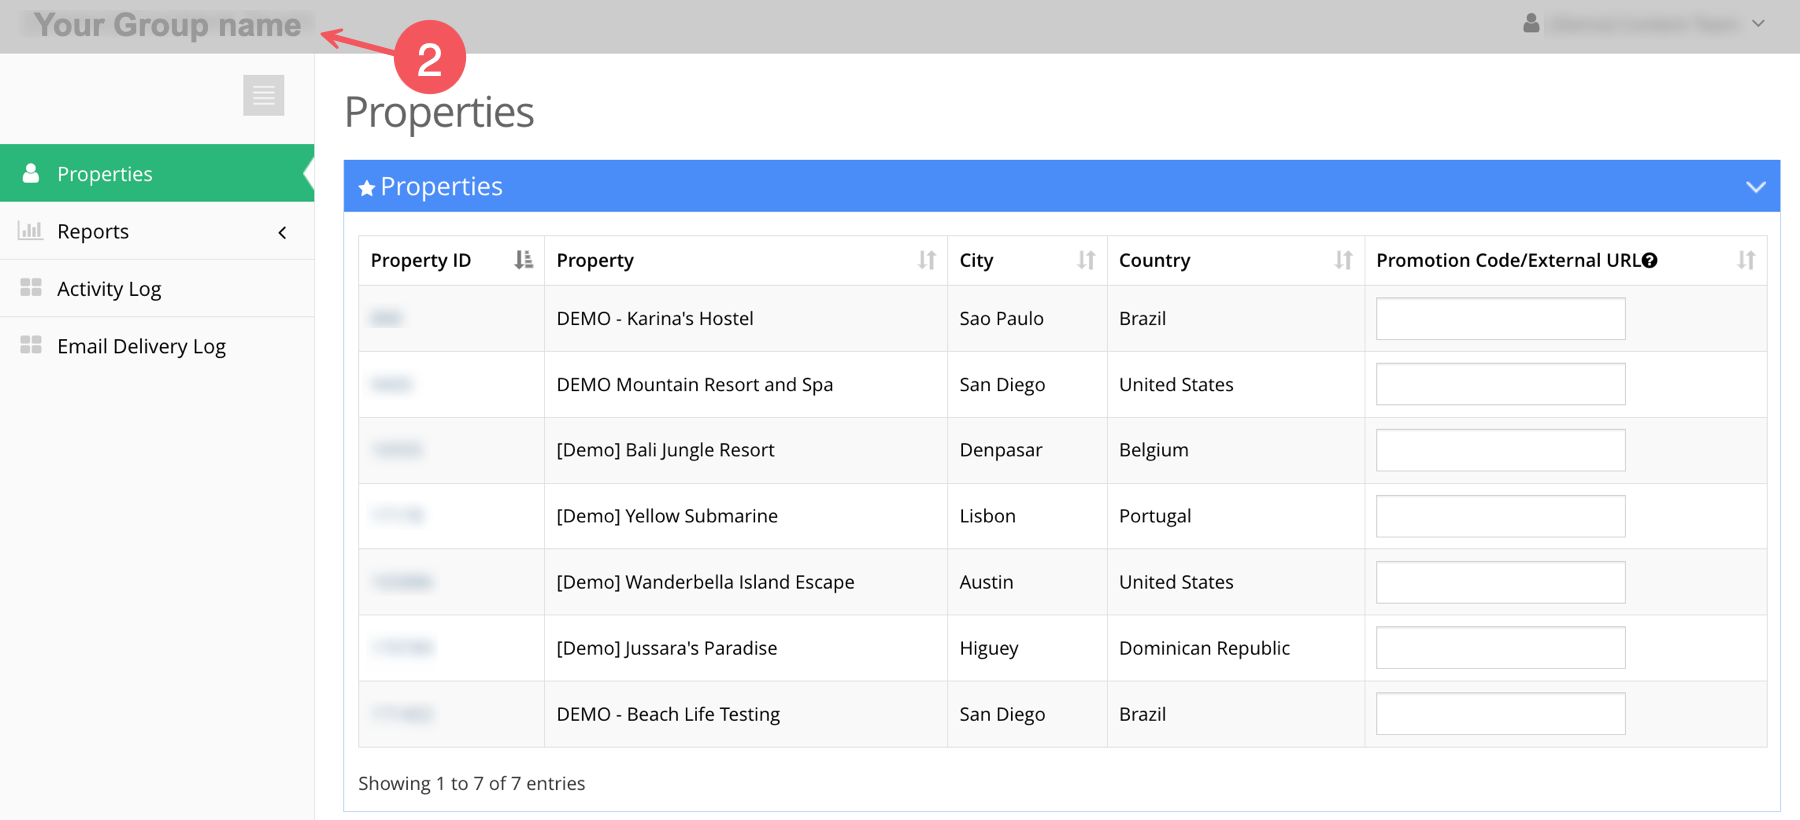Sort table by Property ID column icon

click(523, 260)
